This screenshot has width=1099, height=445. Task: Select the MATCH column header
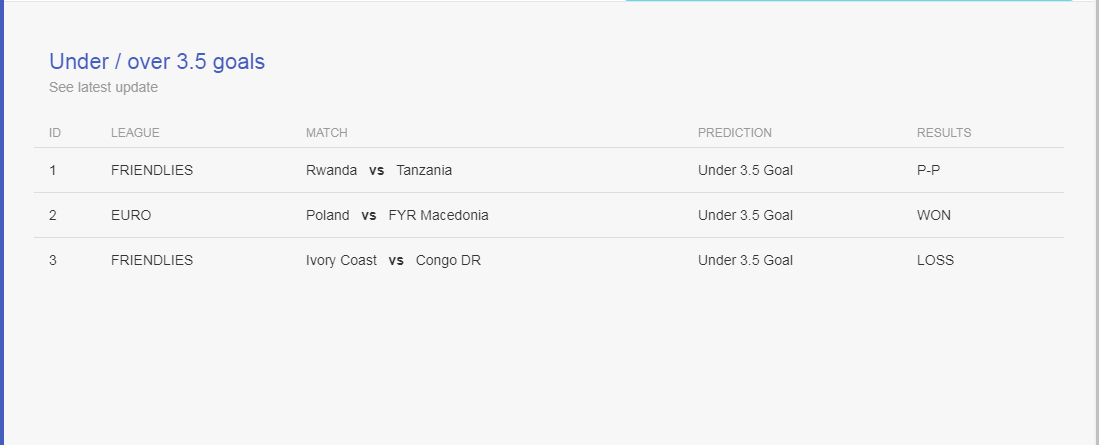pos(327,132)
